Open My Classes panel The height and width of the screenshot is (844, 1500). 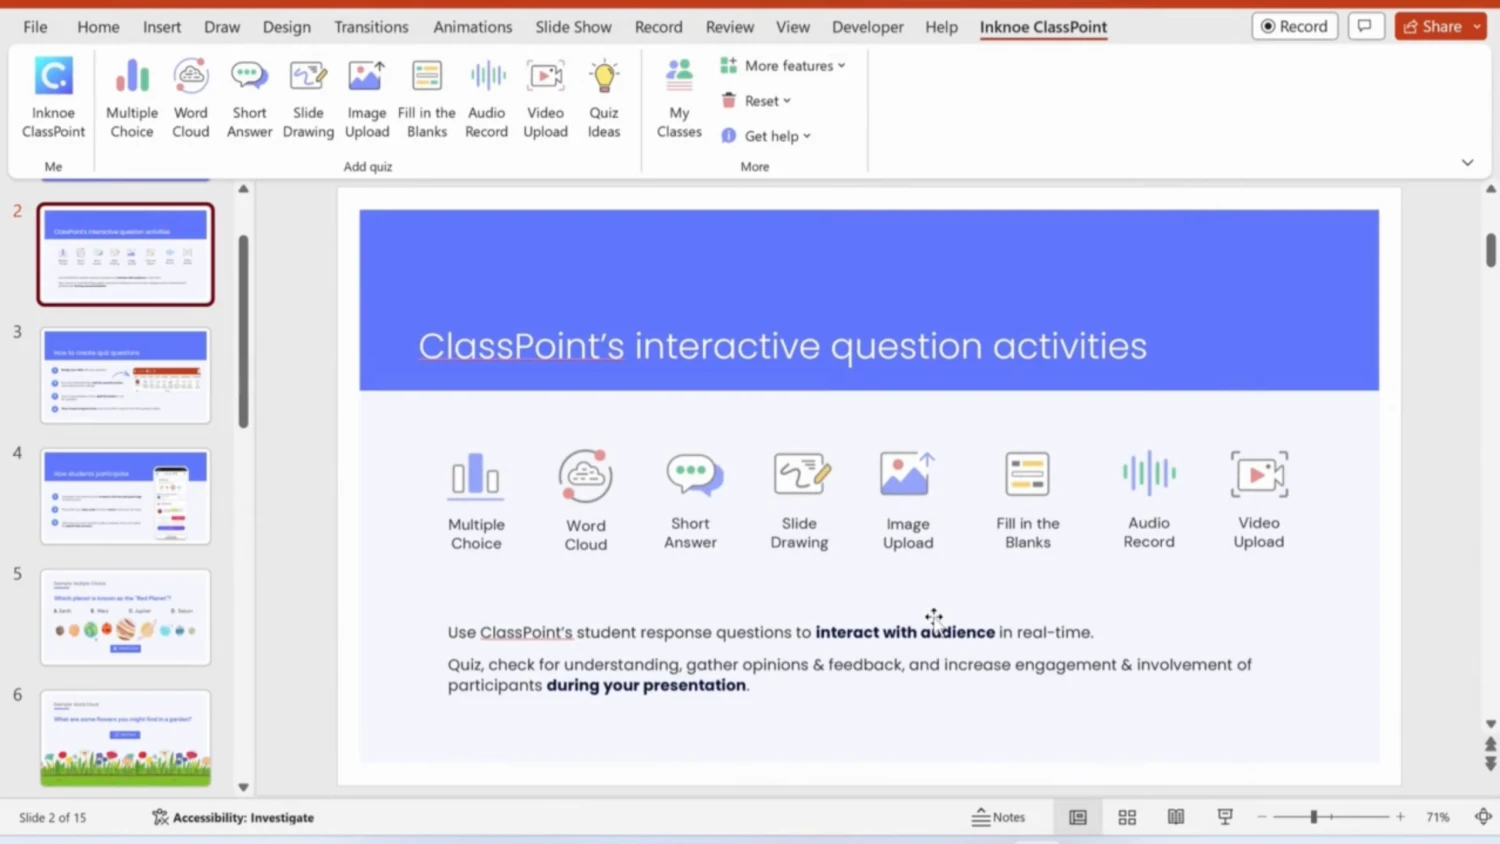coord(678,95)
